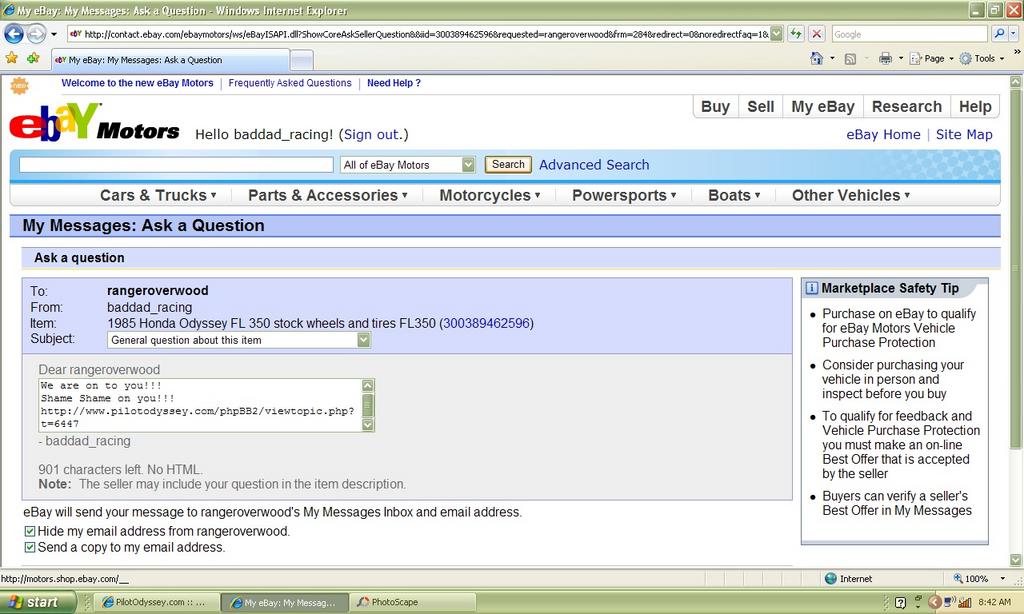Go forward with the browser Forward arrow
Screen dimensions: 1024x614
37,33
